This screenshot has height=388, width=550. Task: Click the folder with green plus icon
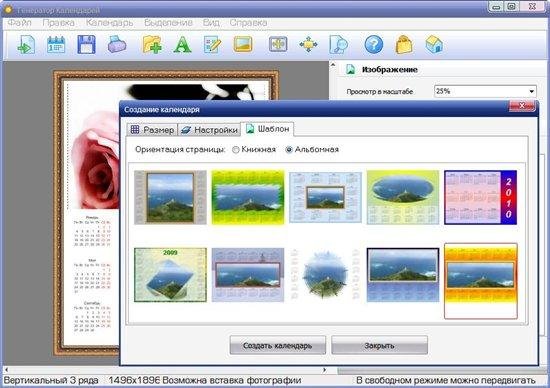coord(152,45)
